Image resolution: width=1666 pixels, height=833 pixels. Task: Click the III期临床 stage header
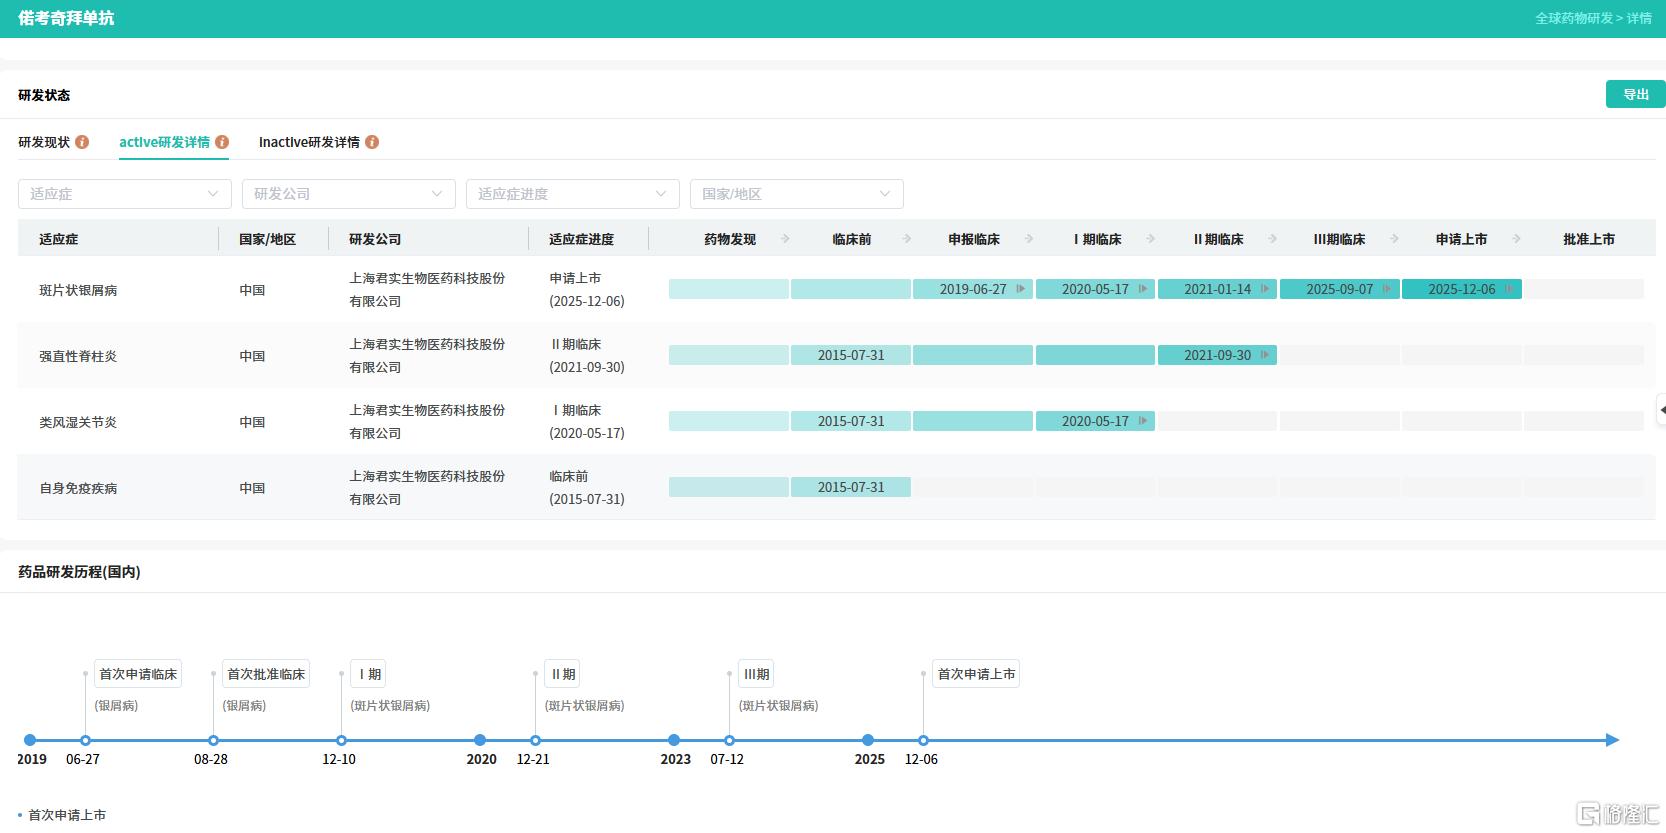pyautogui.click(x=1339, y=239)
